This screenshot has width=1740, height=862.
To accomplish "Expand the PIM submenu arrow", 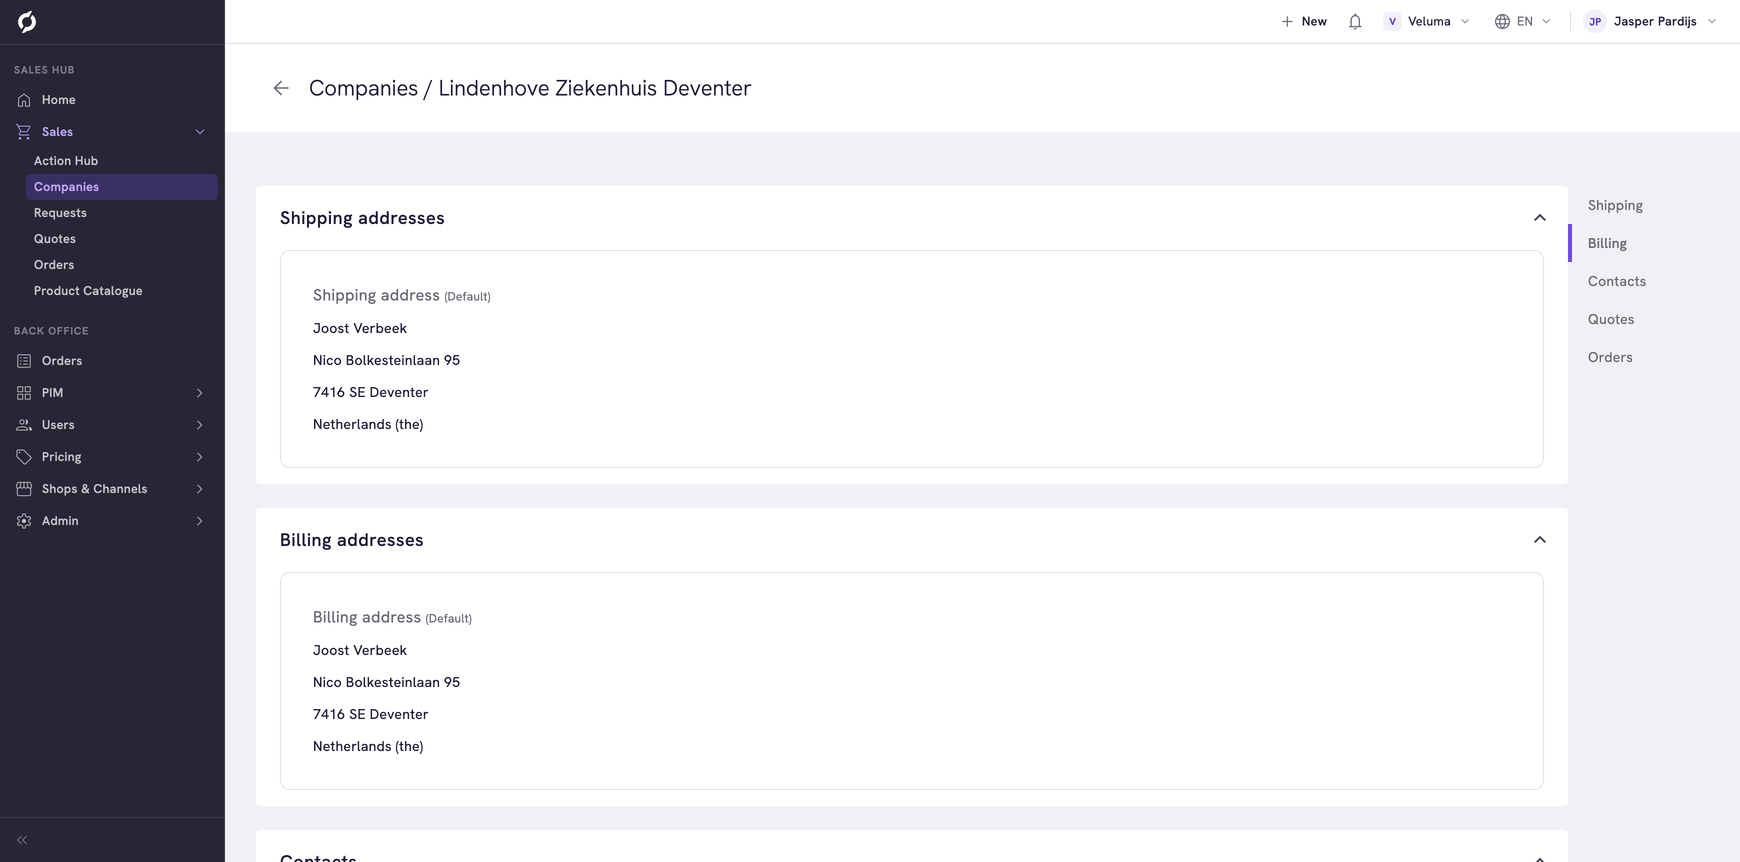I will (x=200, y=393).
